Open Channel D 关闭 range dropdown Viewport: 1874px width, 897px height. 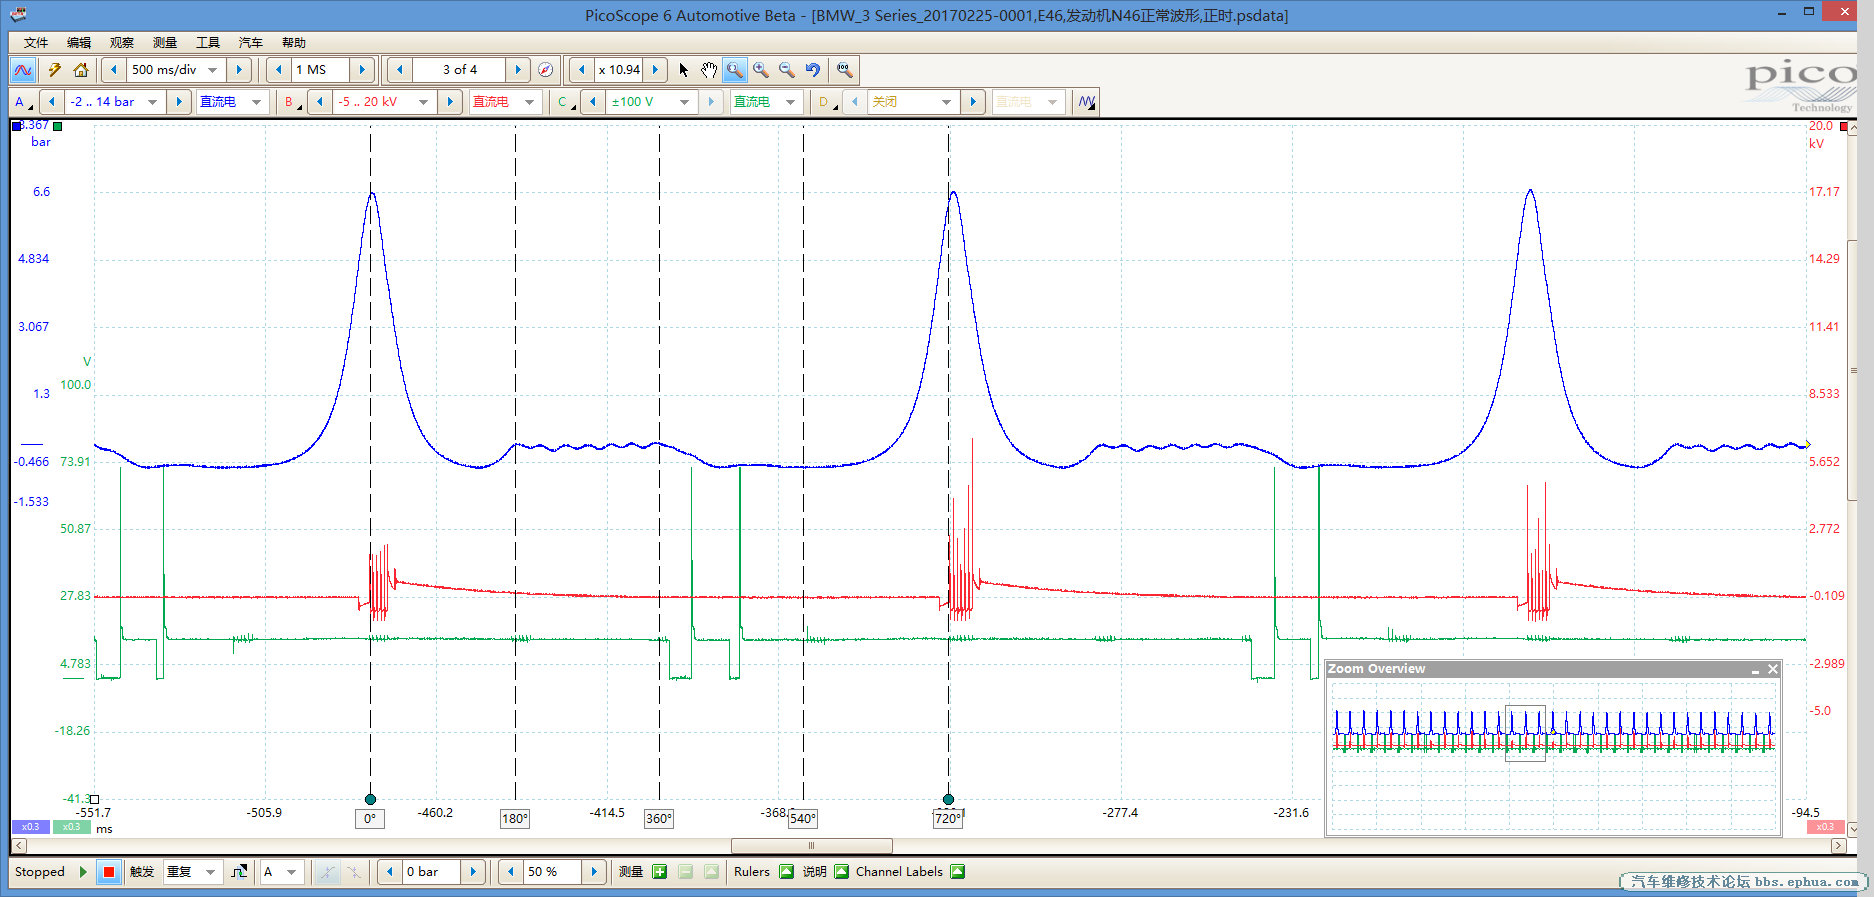tap(946, 102)
